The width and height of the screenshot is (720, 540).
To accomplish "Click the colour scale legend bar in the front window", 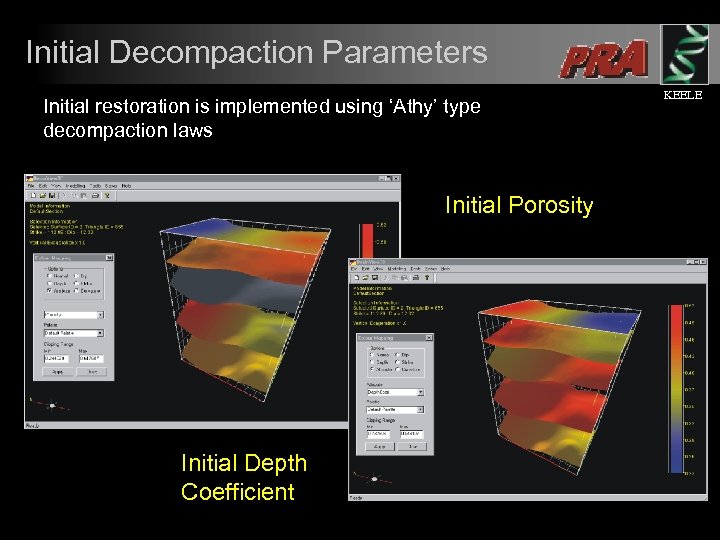I will pos(676,388).
